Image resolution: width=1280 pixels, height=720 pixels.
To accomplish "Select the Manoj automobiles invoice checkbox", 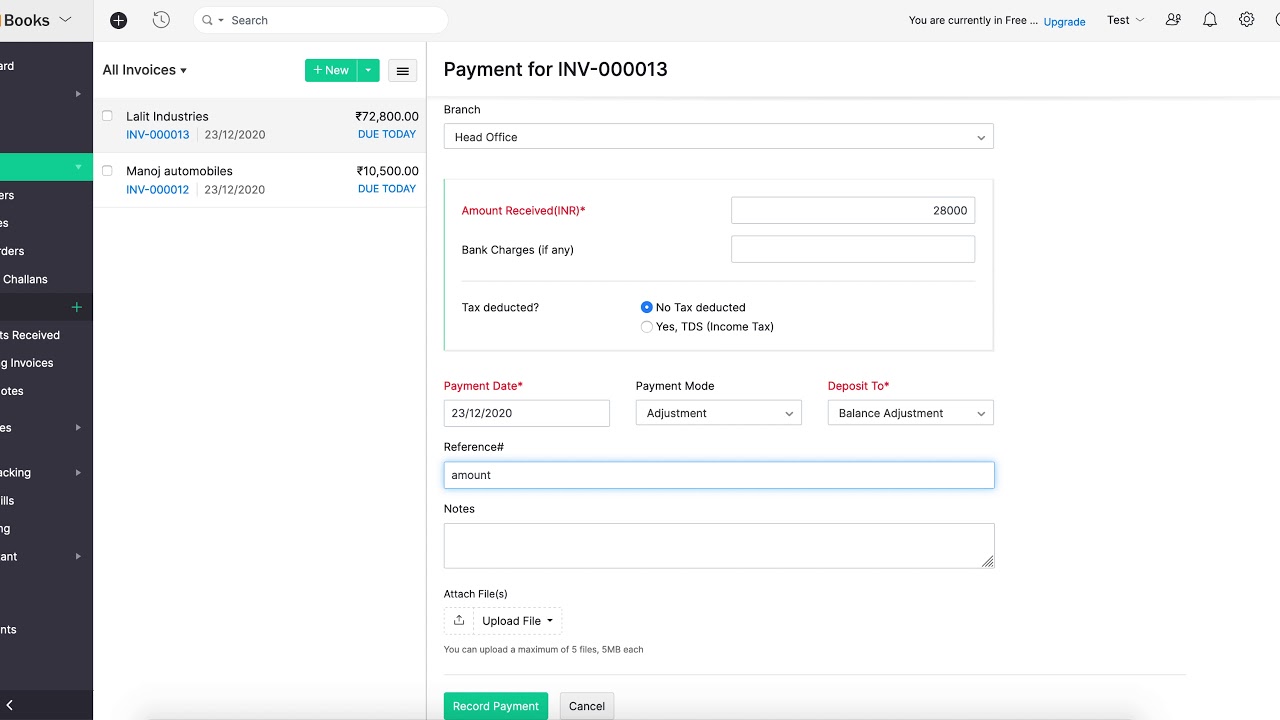I will coord(107,171).
